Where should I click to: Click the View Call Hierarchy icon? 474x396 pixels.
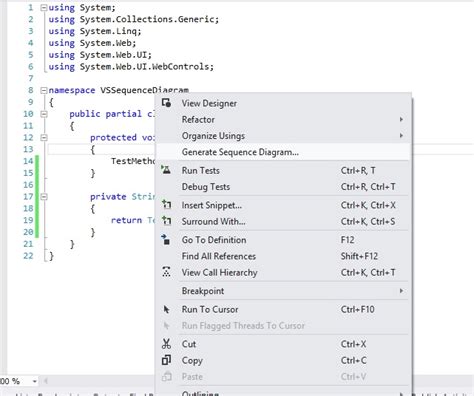(x=166, y=272)
